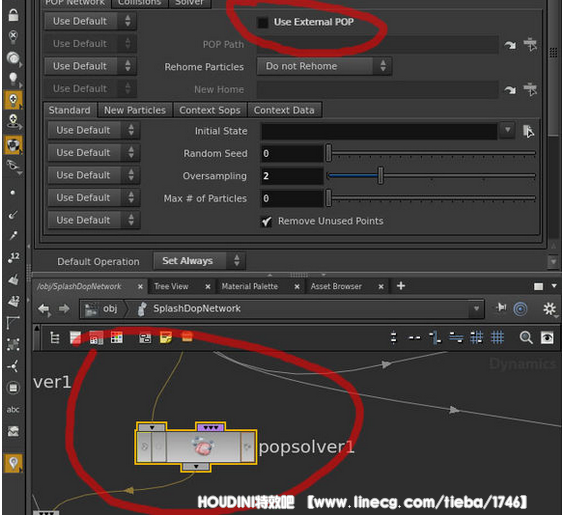Click the corner bracket icon in left toolbar
This screenshot has width=565, height=519.
tap(13, 323)
